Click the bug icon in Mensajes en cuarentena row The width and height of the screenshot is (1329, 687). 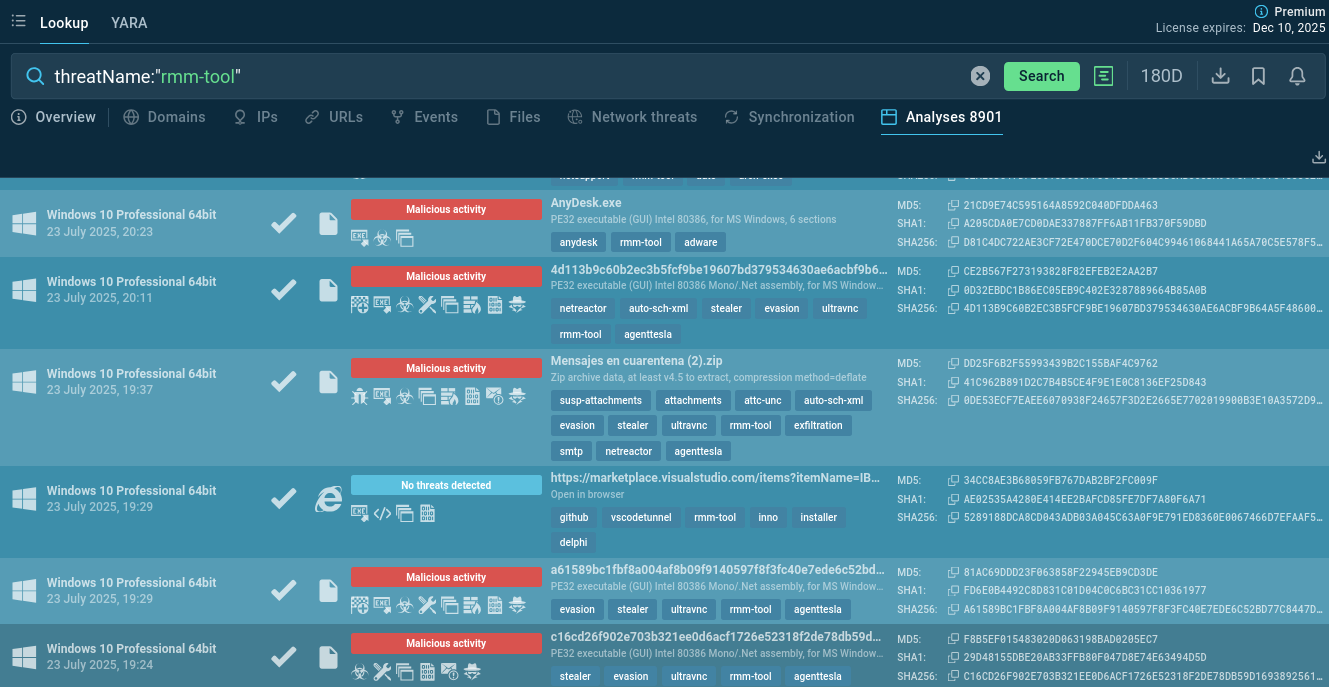pyautogui.click(x=360, y=396)
